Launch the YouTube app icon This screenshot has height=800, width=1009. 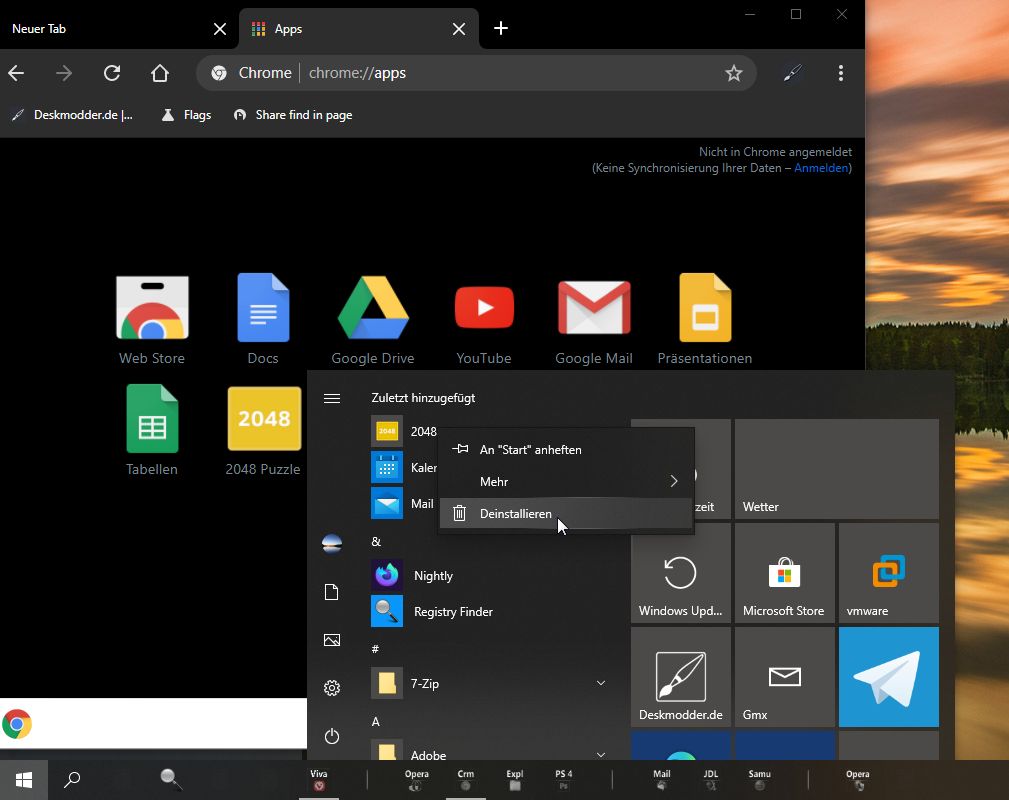(x=484, y=308)
